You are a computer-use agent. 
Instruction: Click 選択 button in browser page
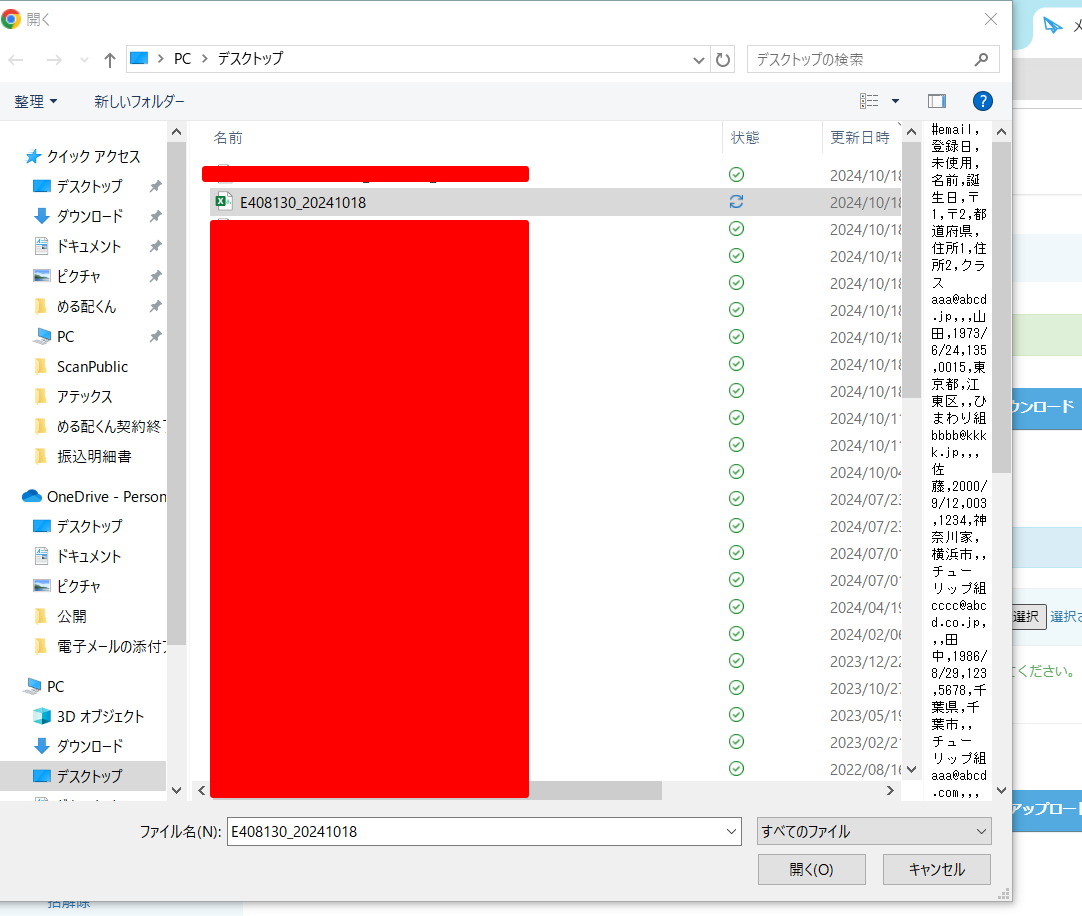coord(1027,616)
